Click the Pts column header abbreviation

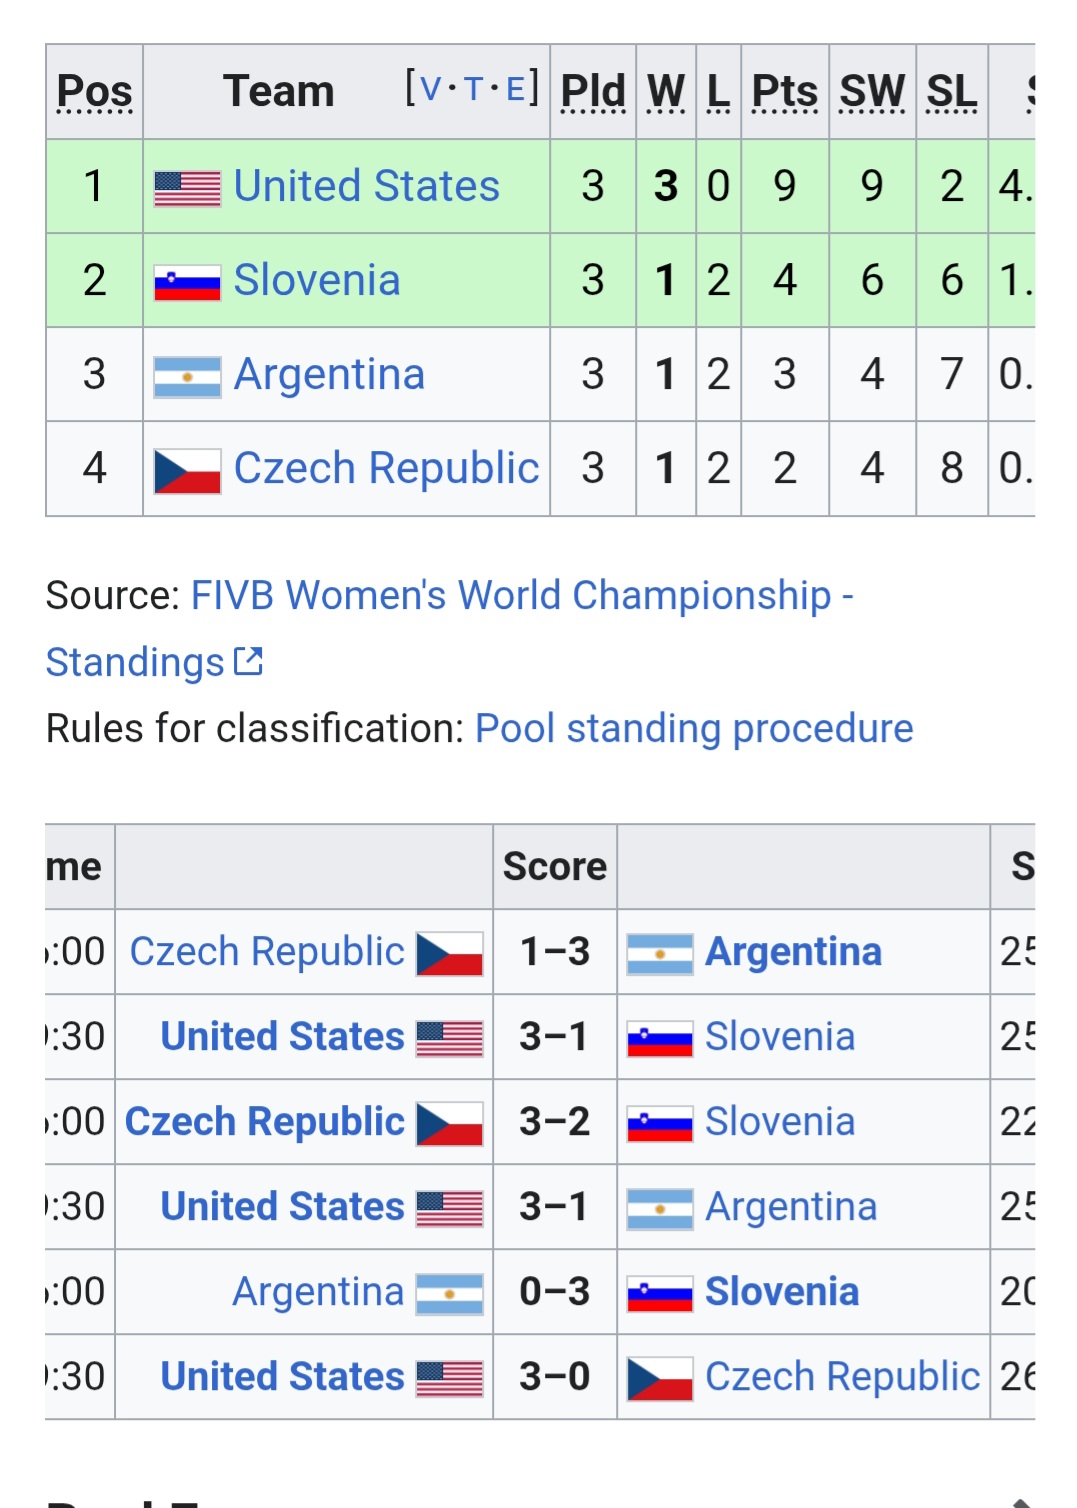784,92
